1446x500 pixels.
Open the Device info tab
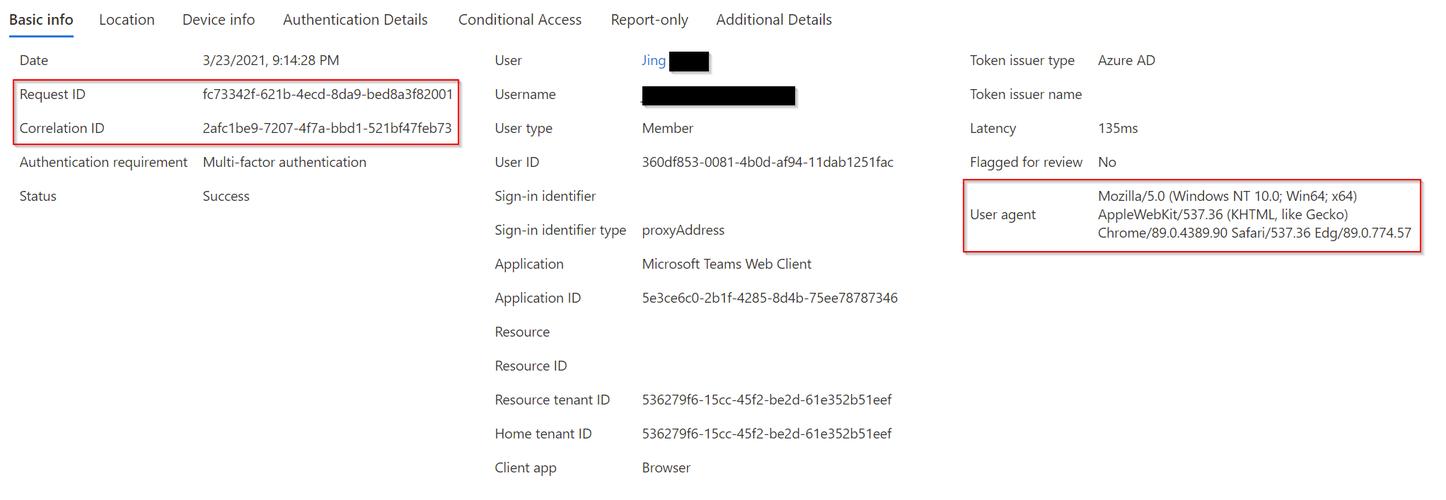coord(218,20)
